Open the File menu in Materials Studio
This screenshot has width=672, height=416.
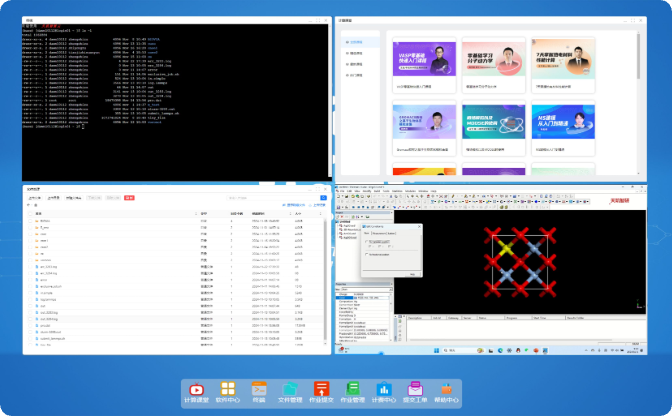pos(342,190)
